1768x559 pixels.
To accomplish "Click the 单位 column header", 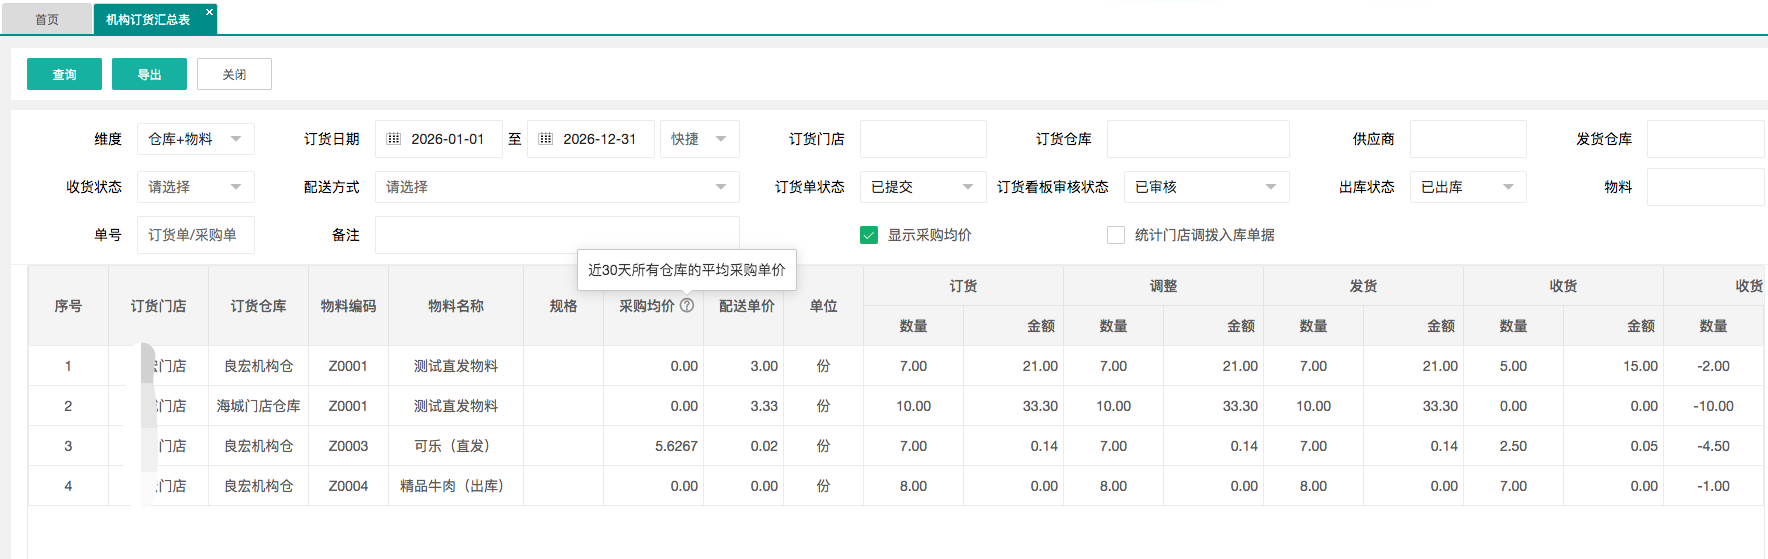I will [x=823, y=306].
